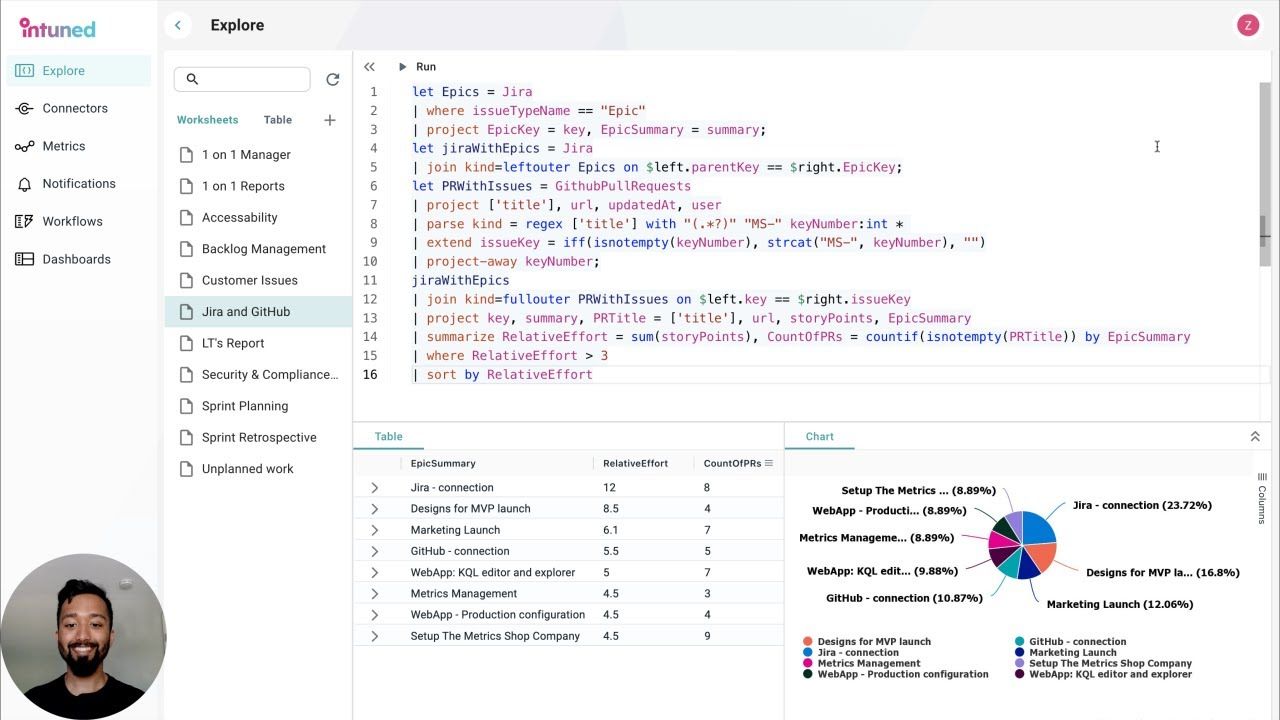This screenshot has height=720, width=1280.
Task: Expand the Jira - connection result row
Action: (x=375, y=487)
